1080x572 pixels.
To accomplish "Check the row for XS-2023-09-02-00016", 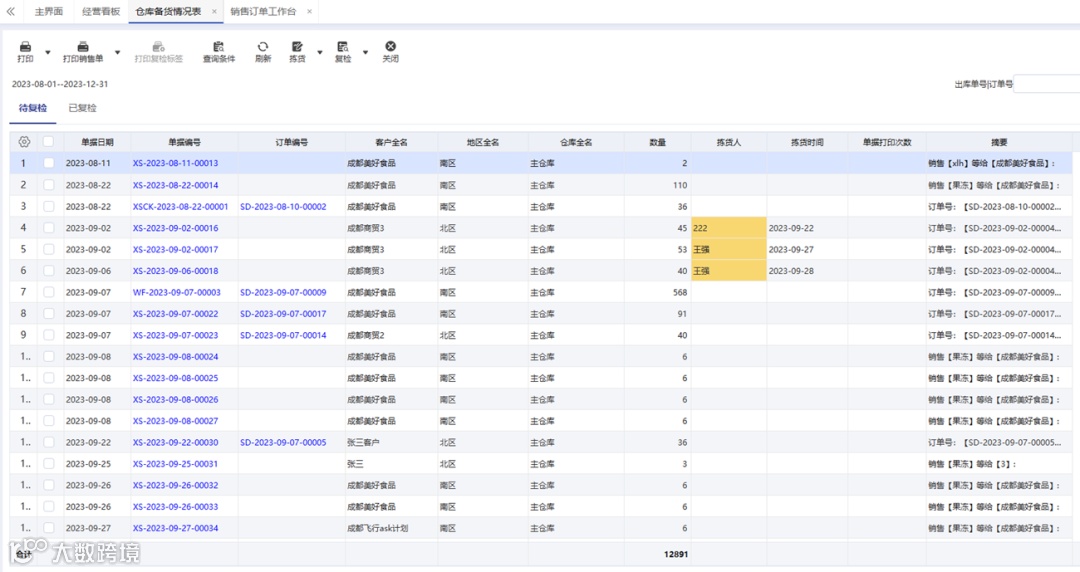I will 48,227.
